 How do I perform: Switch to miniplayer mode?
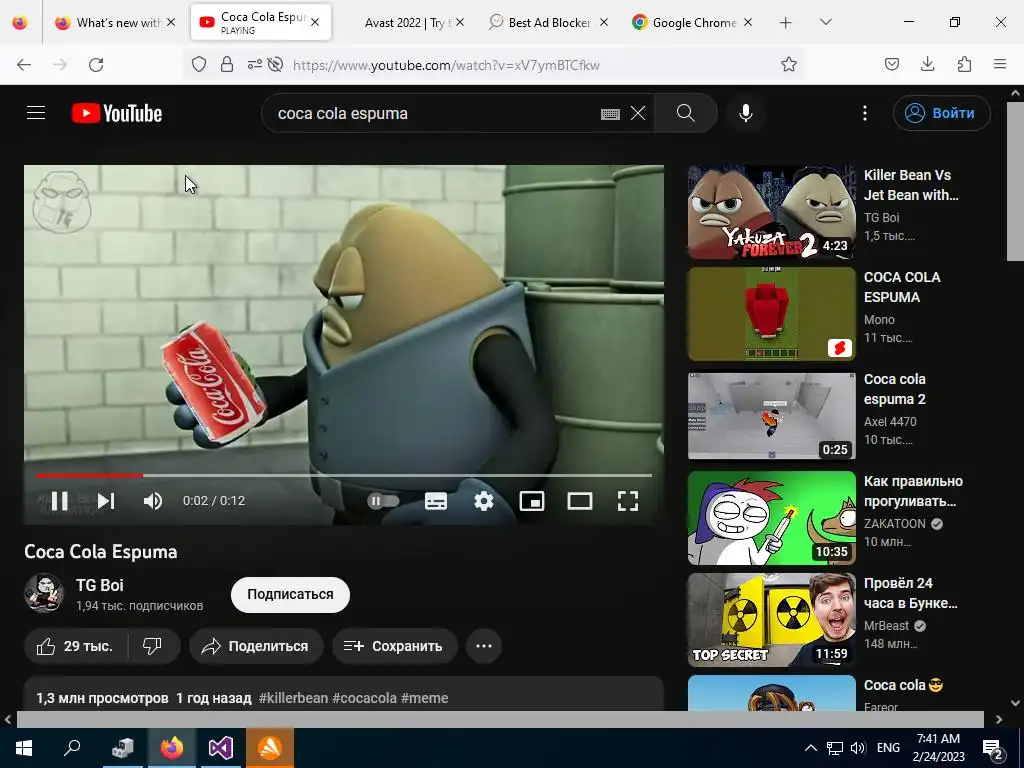[x=532, y=501]
